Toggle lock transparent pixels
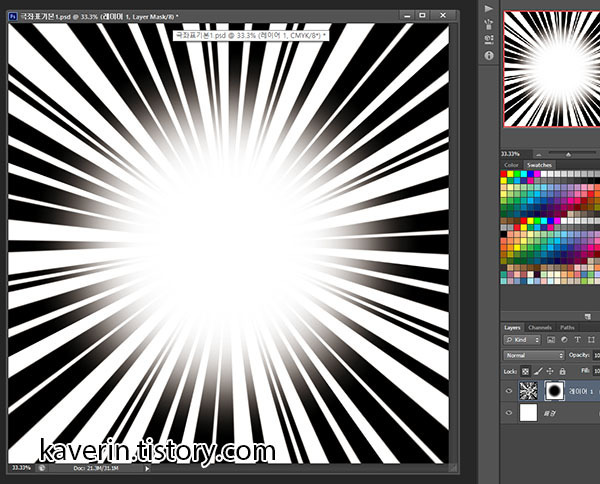 click(525, 371)
